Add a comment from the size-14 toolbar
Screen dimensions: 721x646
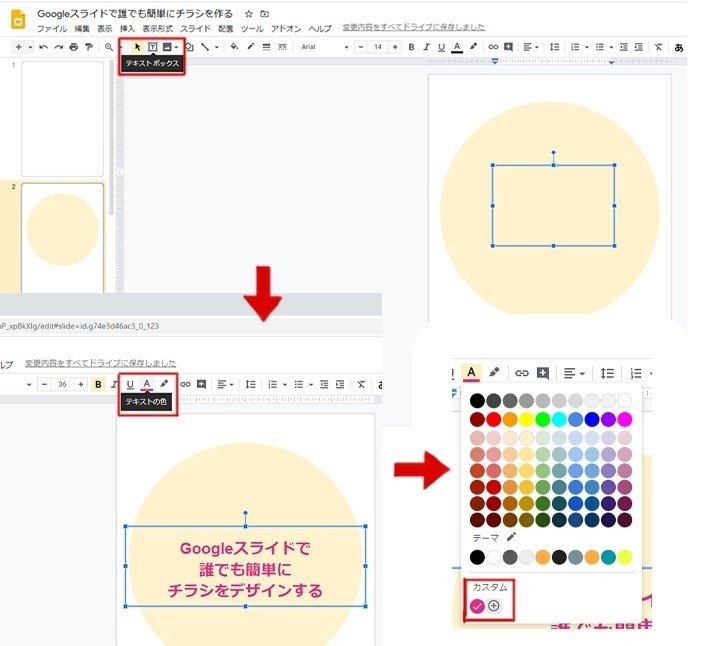(508, 47)
